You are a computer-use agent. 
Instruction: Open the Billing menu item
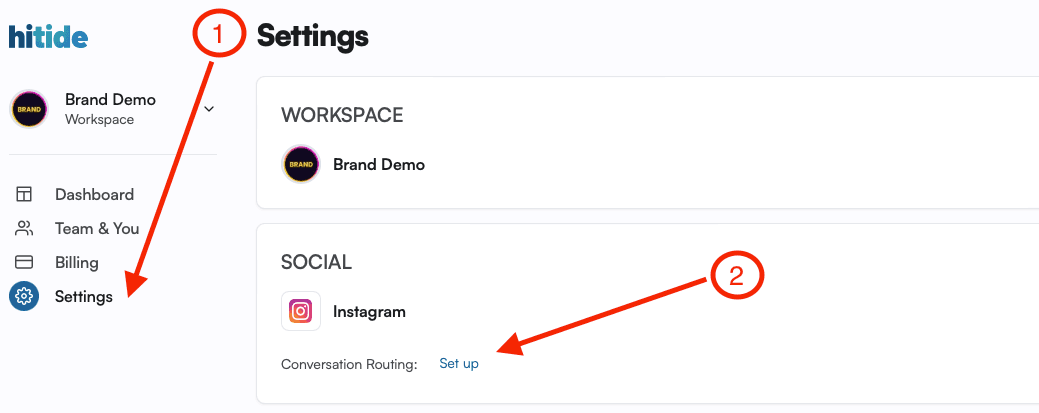click(77, 263)
